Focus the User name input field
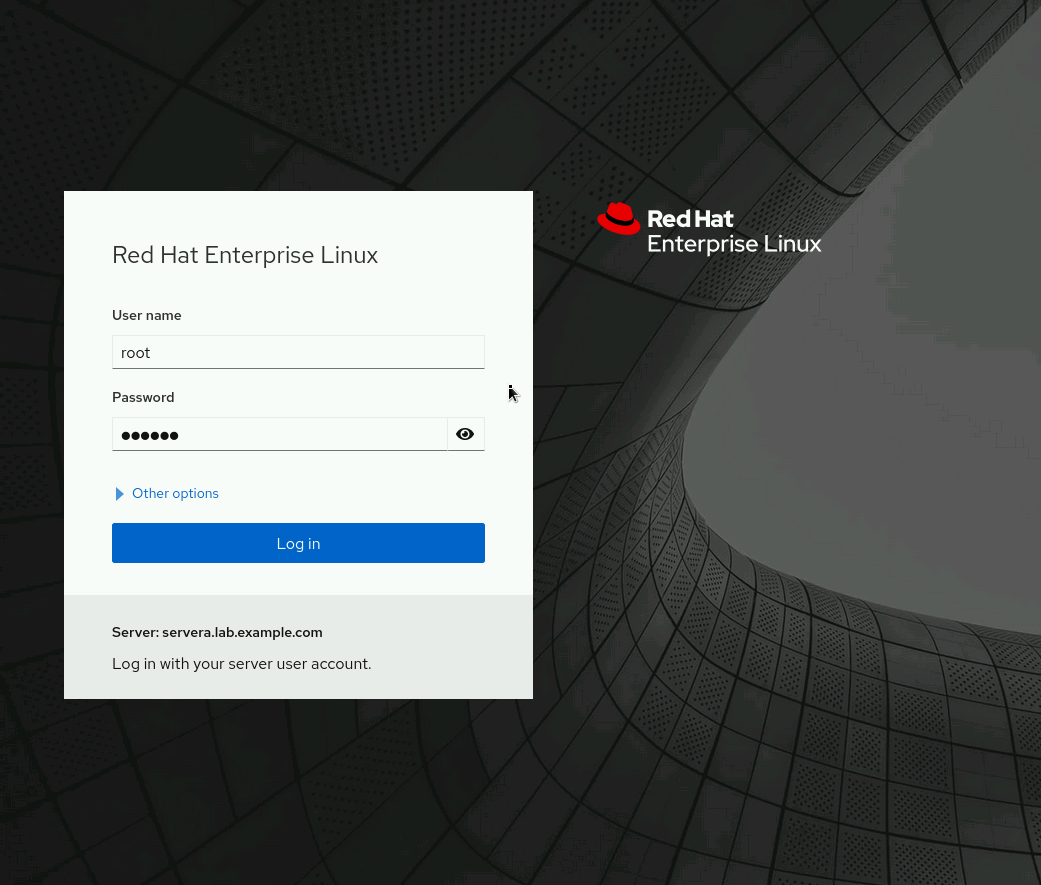The width and height of the screenshot is (1041, 885). (298, 352)
